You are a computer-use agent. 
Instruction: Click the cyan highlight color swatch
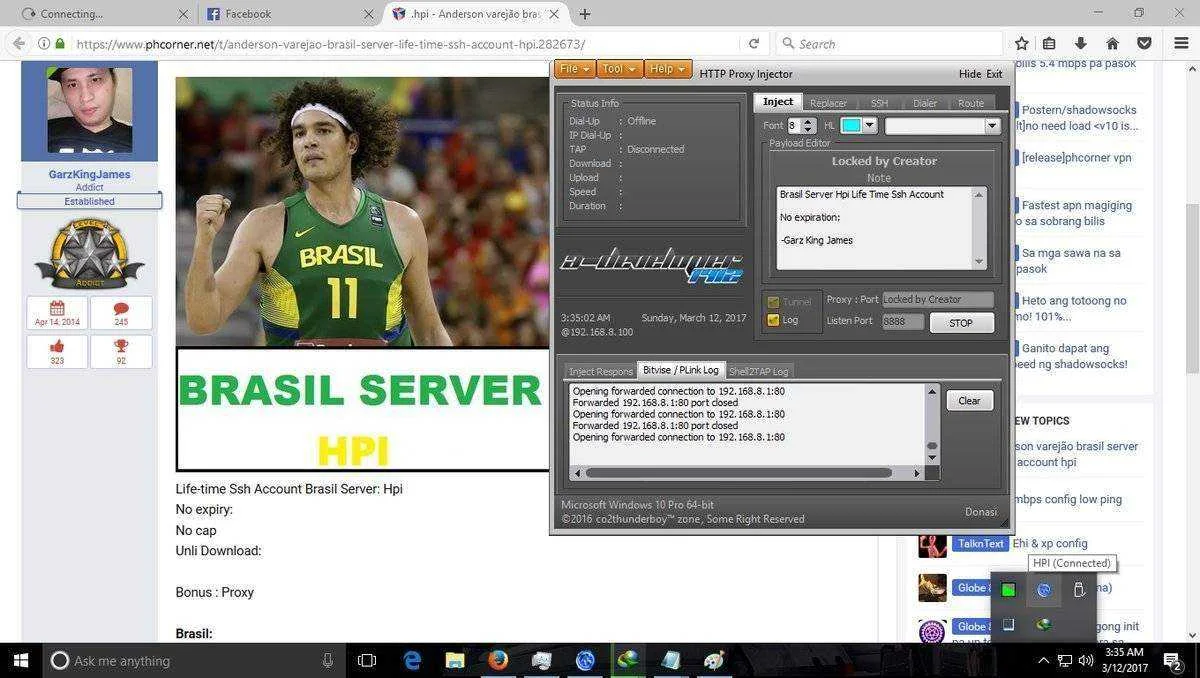851,126
